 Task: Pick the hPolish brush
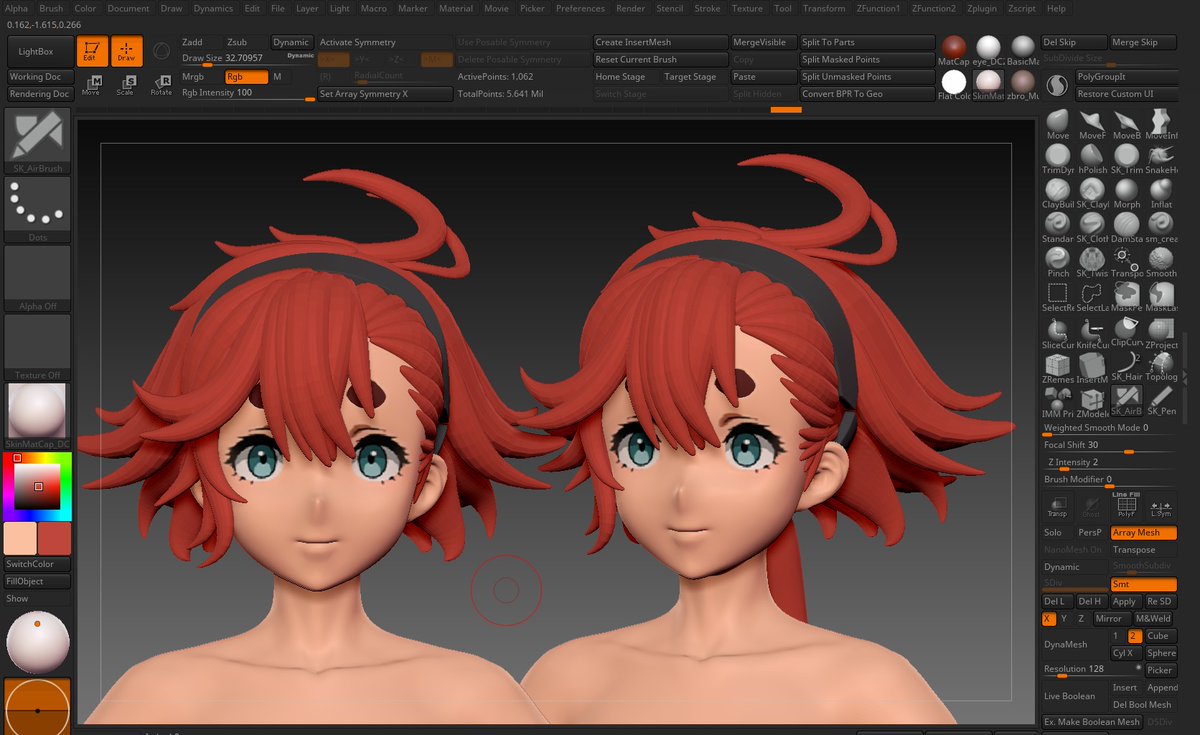[x=1092, y=159]
